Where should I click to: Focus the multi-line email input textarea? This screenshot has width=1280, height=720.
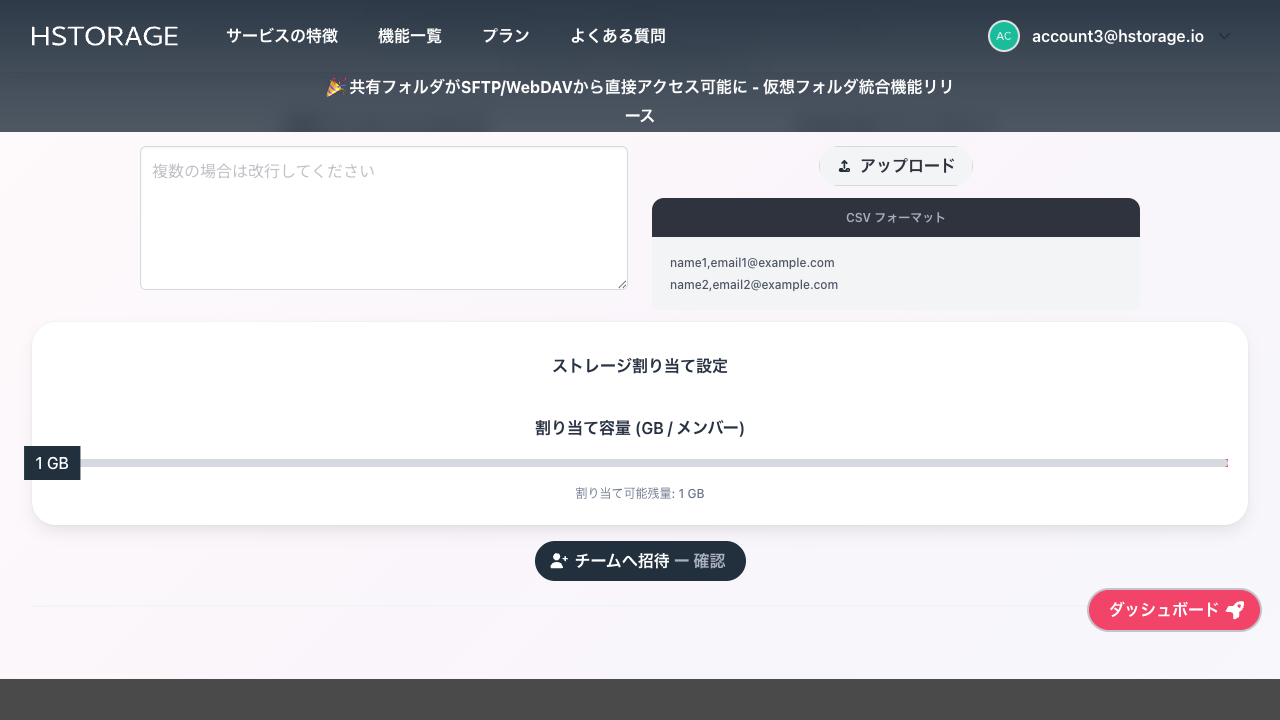pyautogui.click(x=384, y=218)
